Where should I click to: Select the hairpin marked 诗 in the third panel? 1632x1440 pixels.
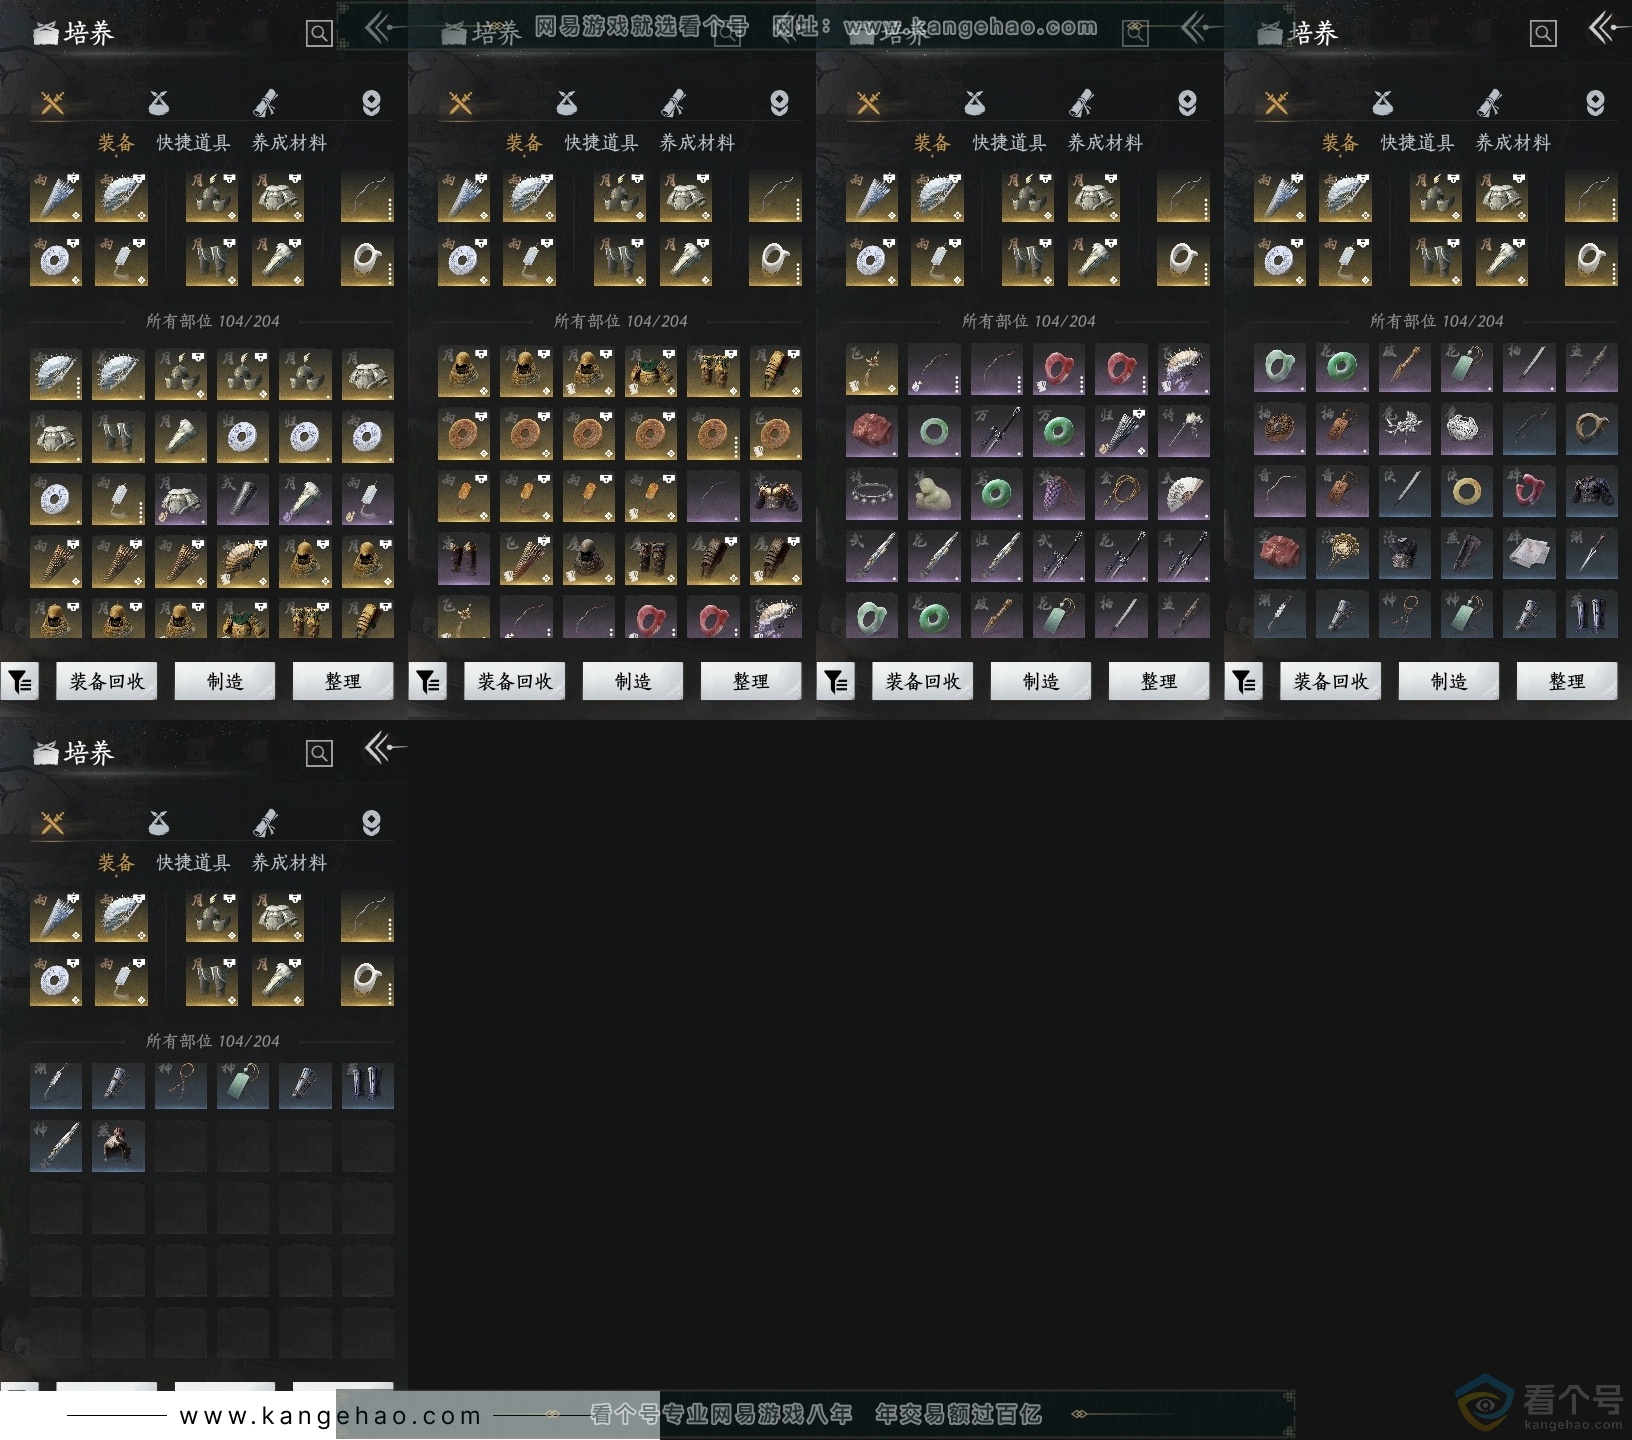[1183, 432]
